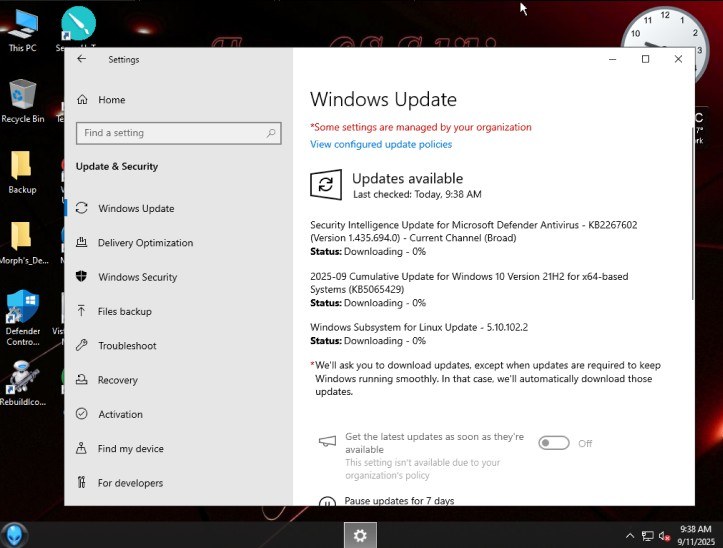Click Pause updates for 7 days
This screenshot has width=723, height=548.
pos(399,501)
